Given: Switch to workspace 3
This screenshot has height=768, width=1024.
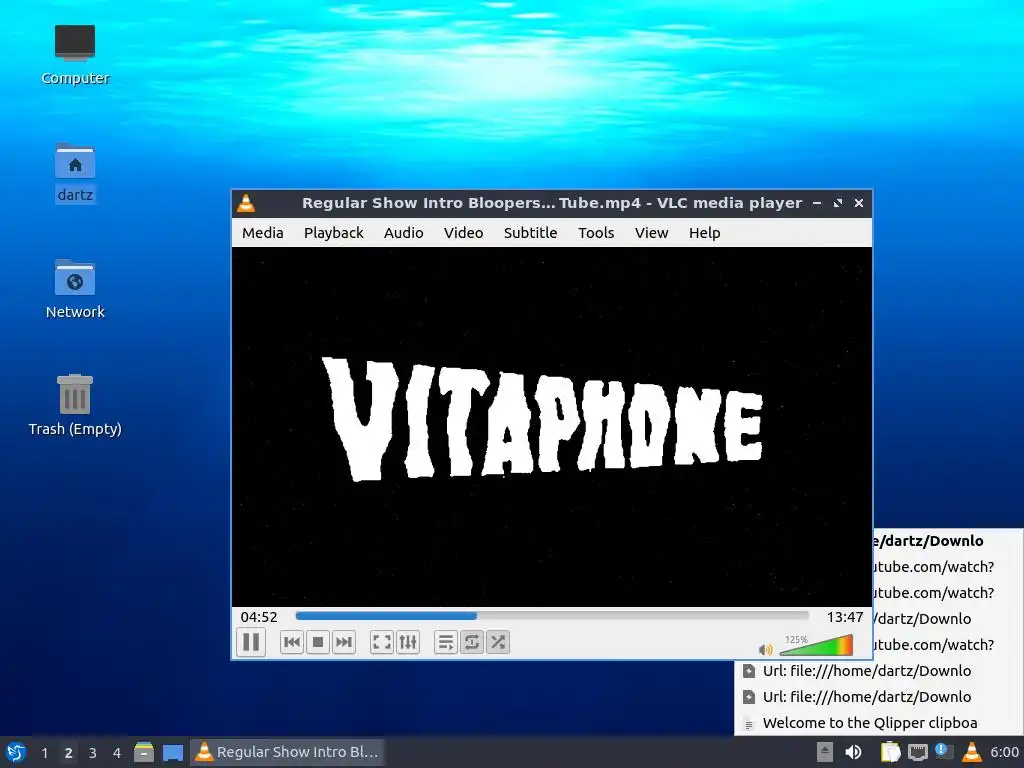Looking at the screenshot, I should tap(92, 753).
